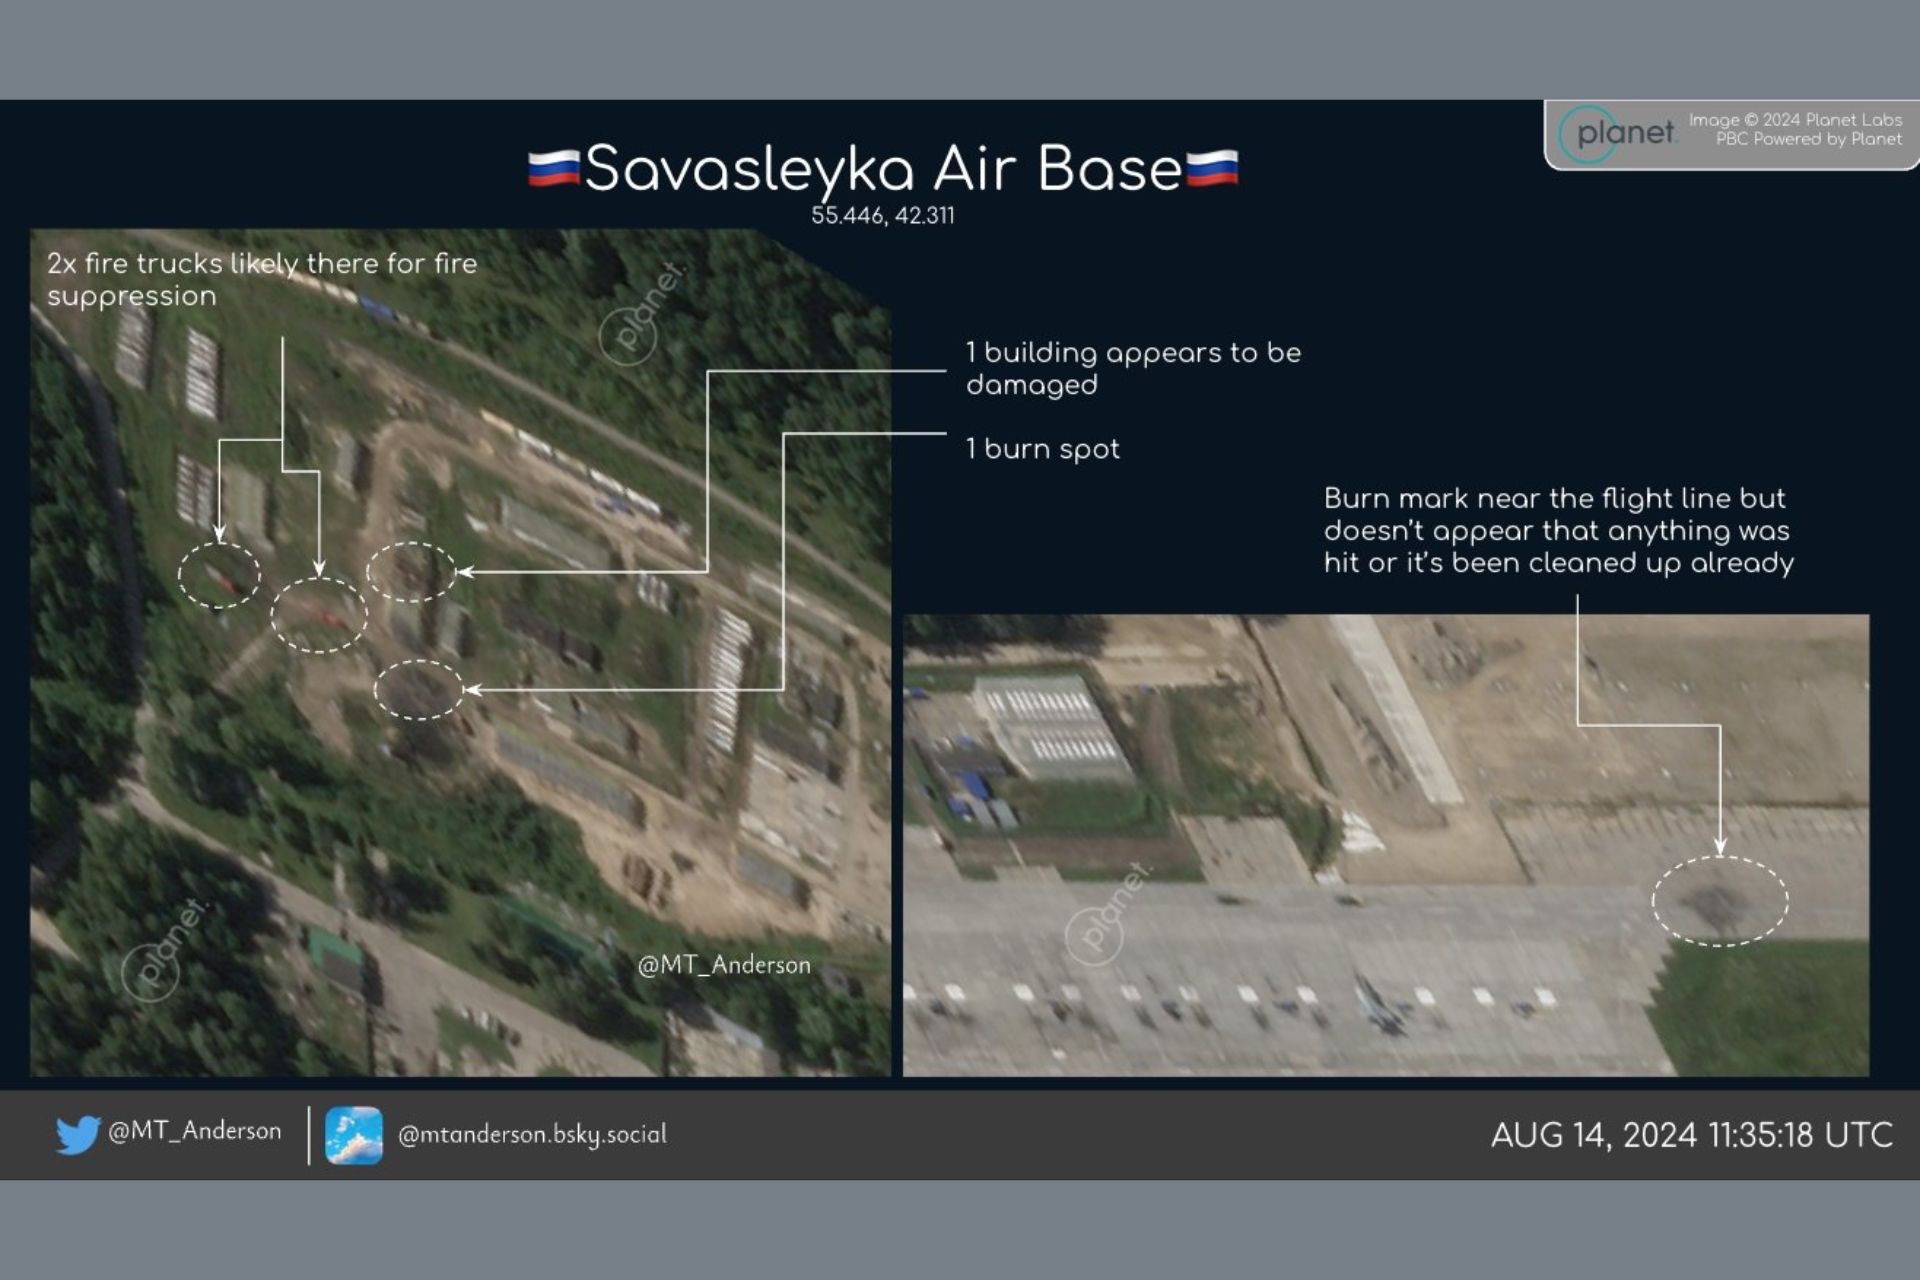Click the 55.446, 42.311 coordinates text
Screen dimensions: 1920x1280
coord(882,216)
